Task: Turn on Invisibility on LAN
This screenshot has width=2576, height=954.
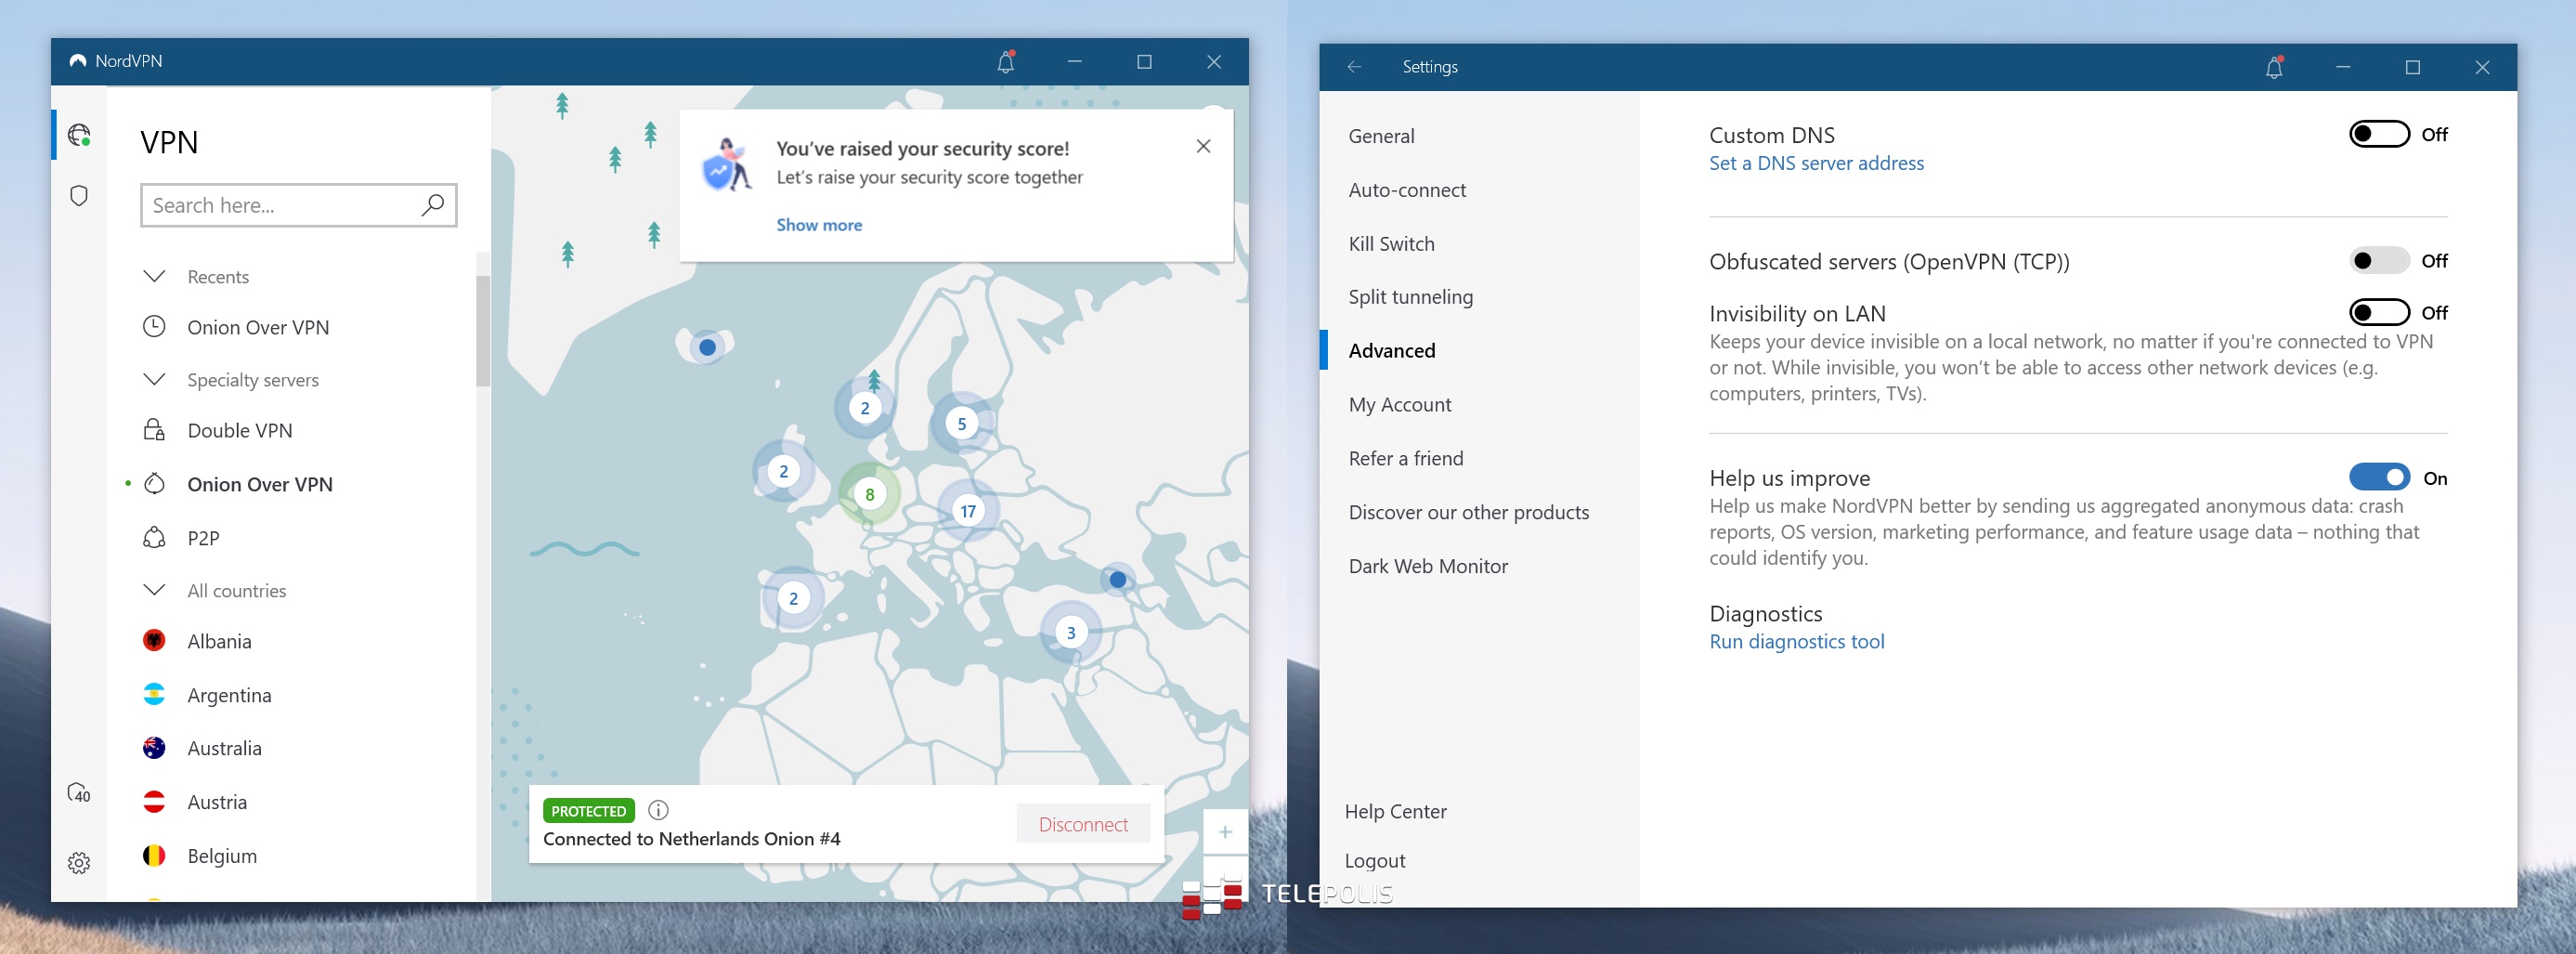Action: (2378, 312)
